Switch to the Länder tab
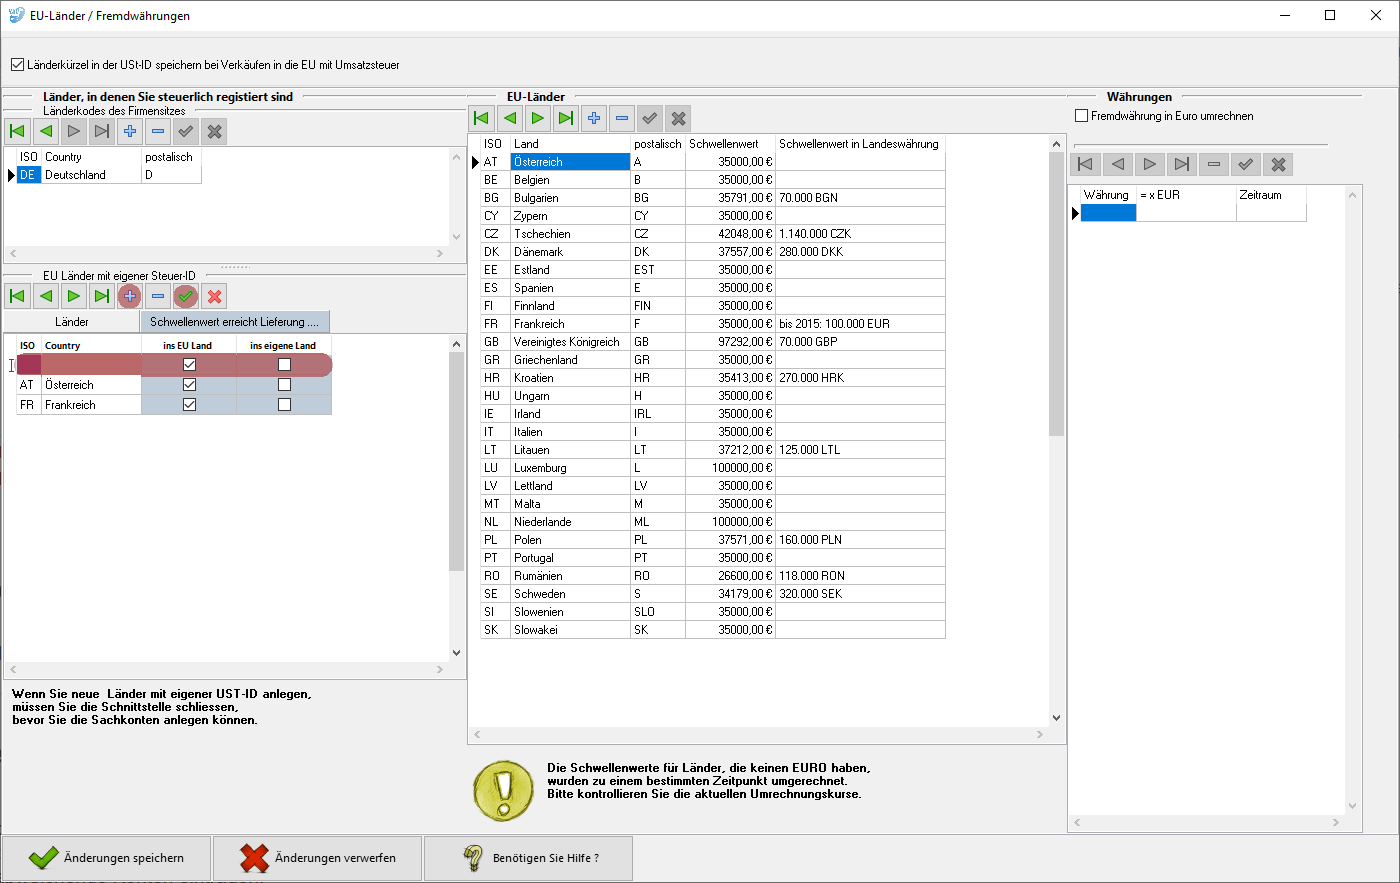This screenshot has width=1400, height=883. point(72,322)
